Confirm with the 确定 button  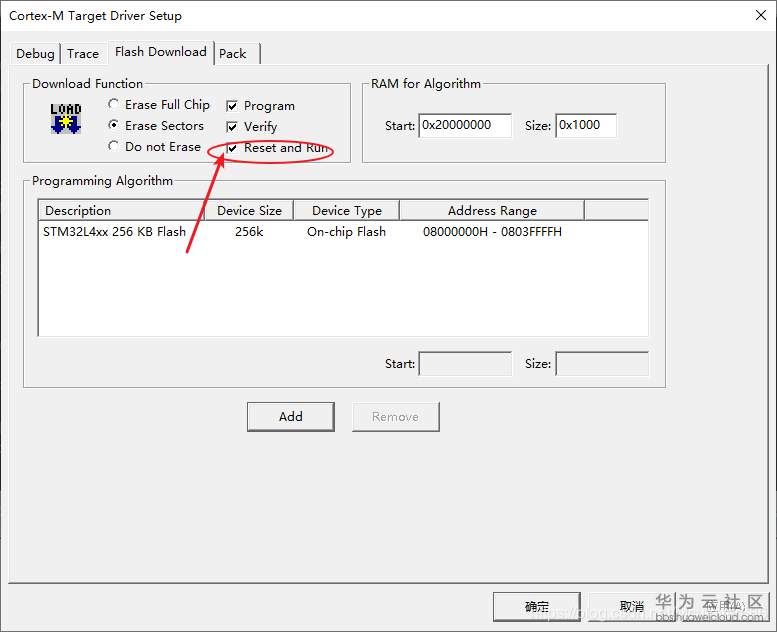pos(537,606)
